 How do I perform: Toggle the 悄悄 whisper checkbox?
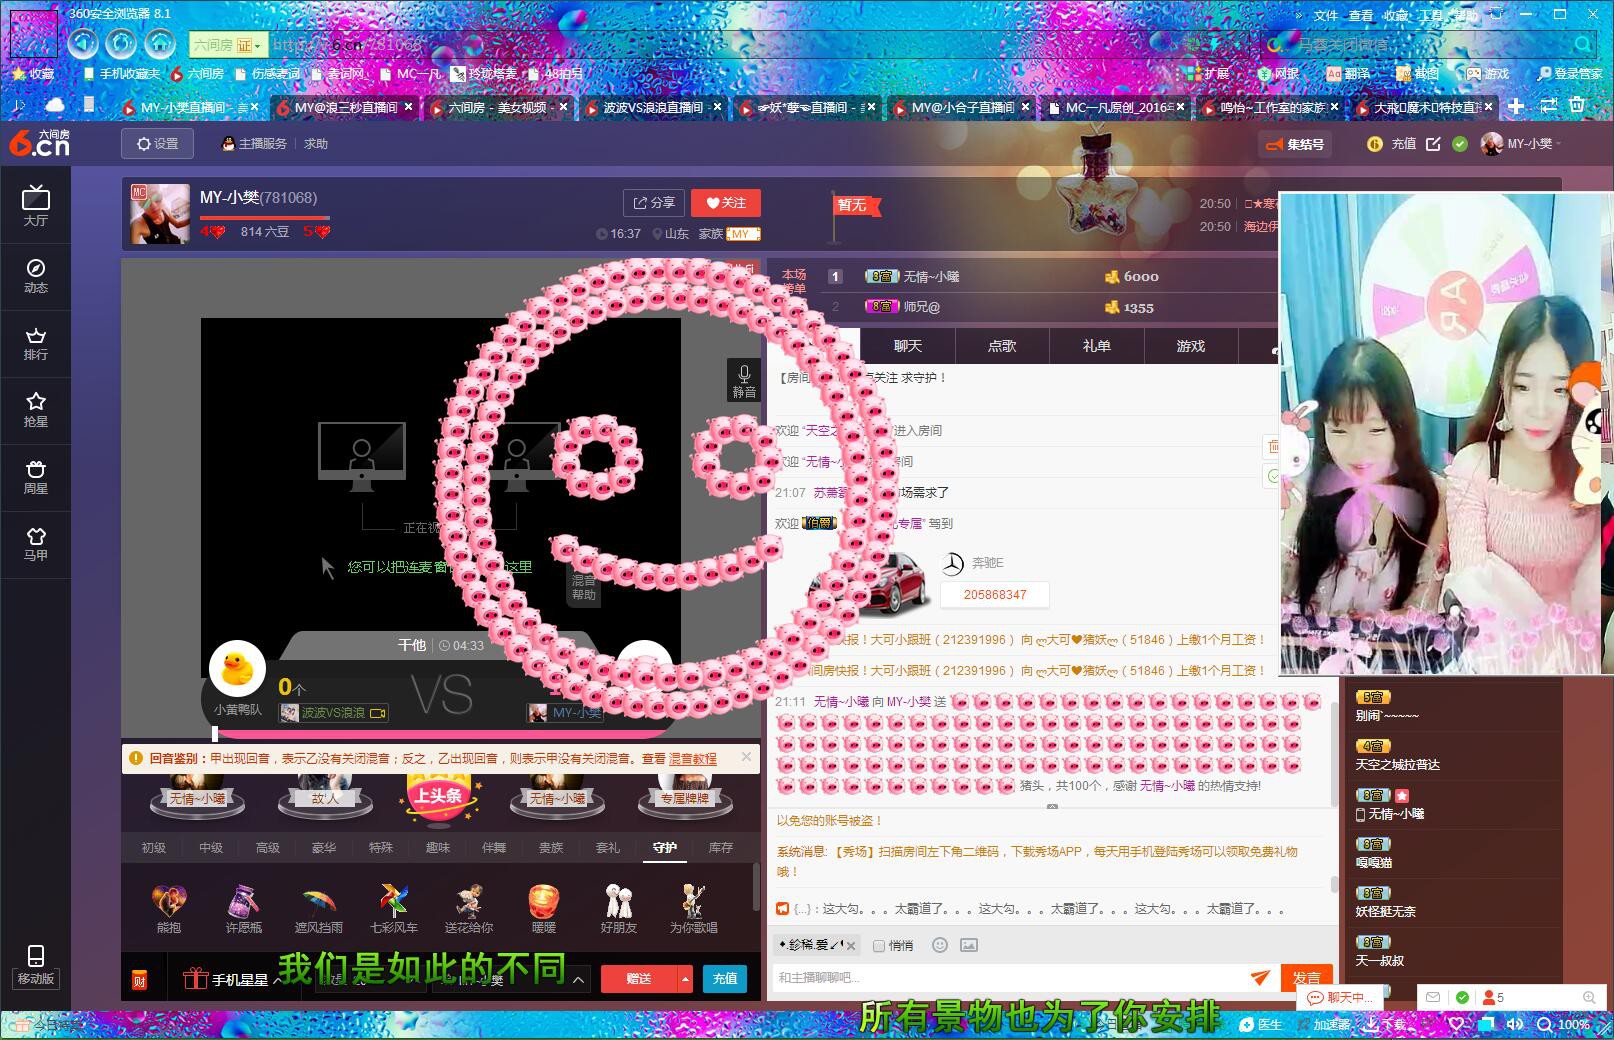click(879, 946)
